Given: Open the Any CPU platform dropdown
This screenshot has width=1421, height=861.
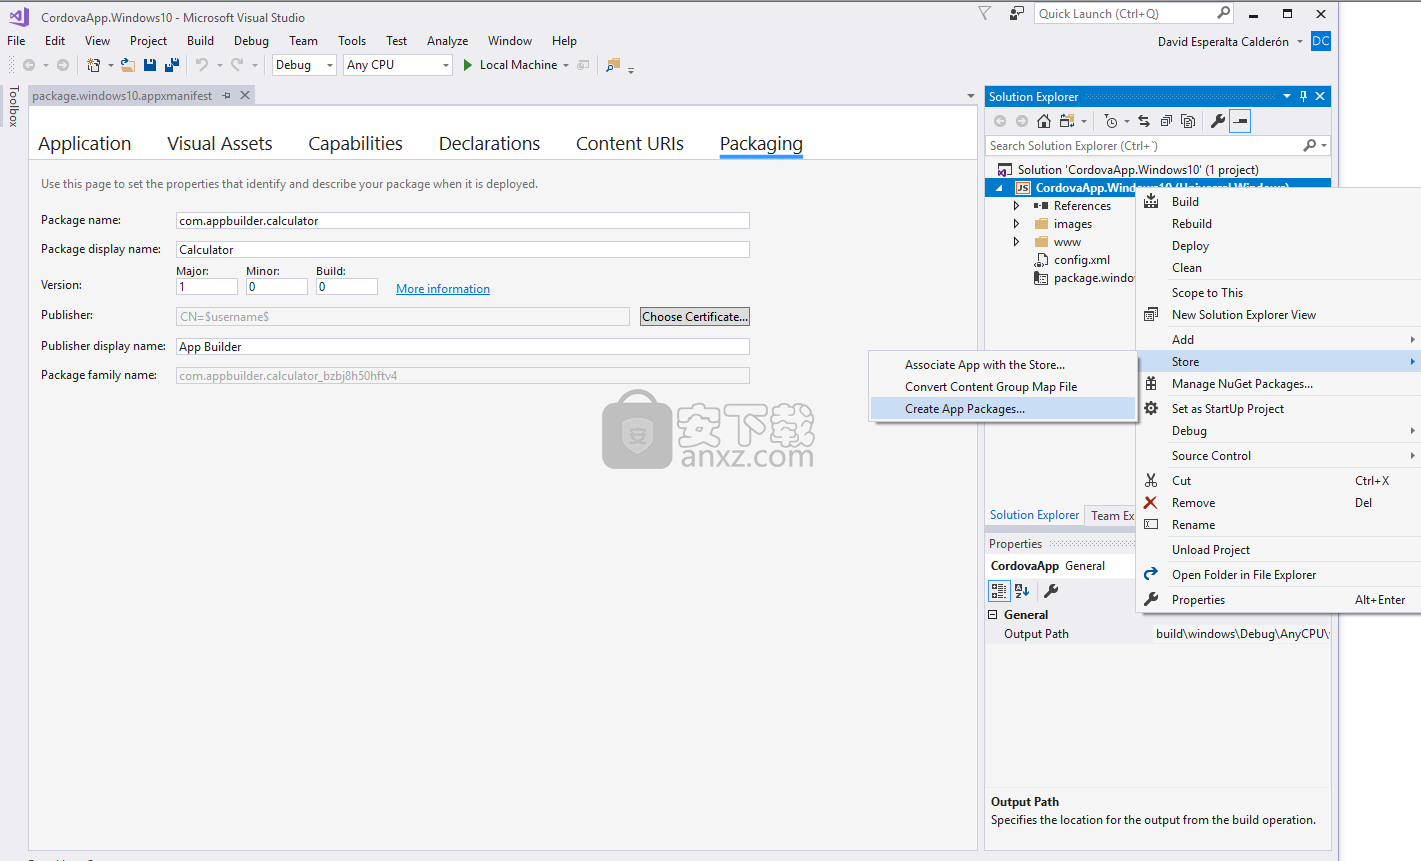Looking at the screenshot, I should [446, 65].
